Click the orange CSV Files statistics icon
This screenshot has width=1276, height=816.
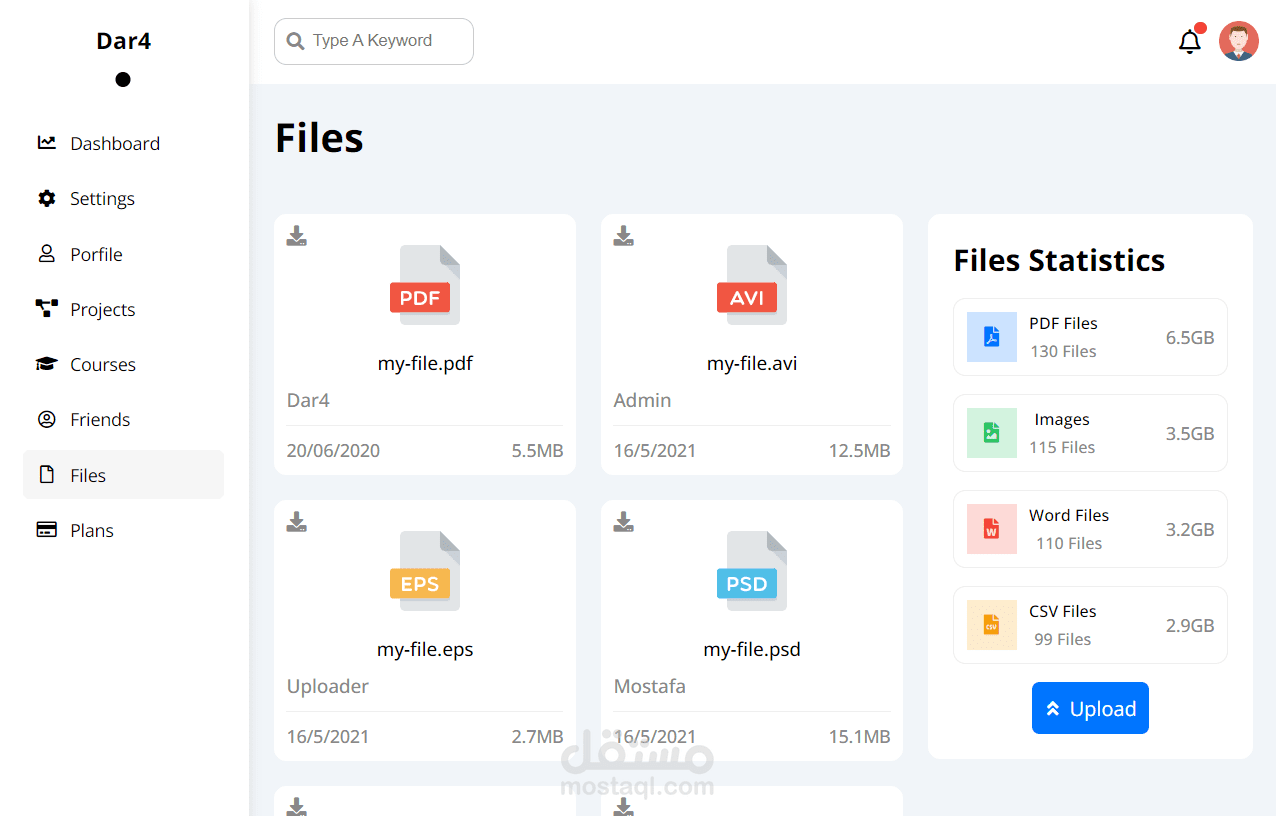tap(991, 625)
